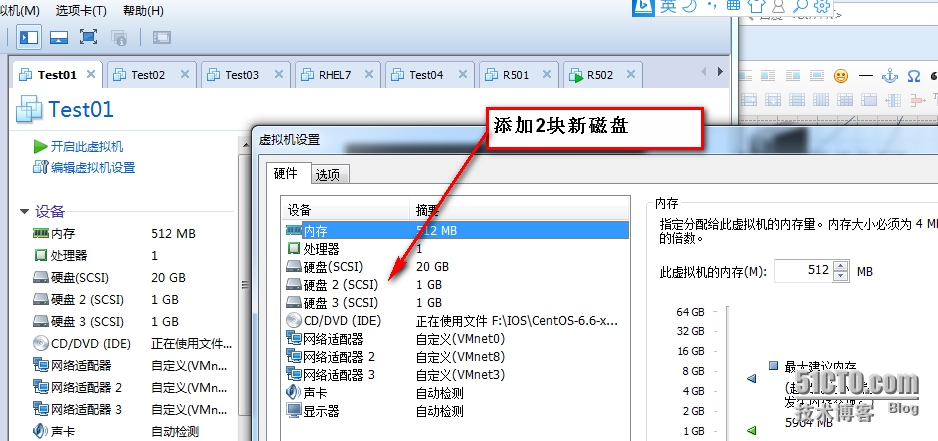Click the green play icon beside 开启此虚拟机
Viewport: 938px width, 441px height.
[40, 147]
